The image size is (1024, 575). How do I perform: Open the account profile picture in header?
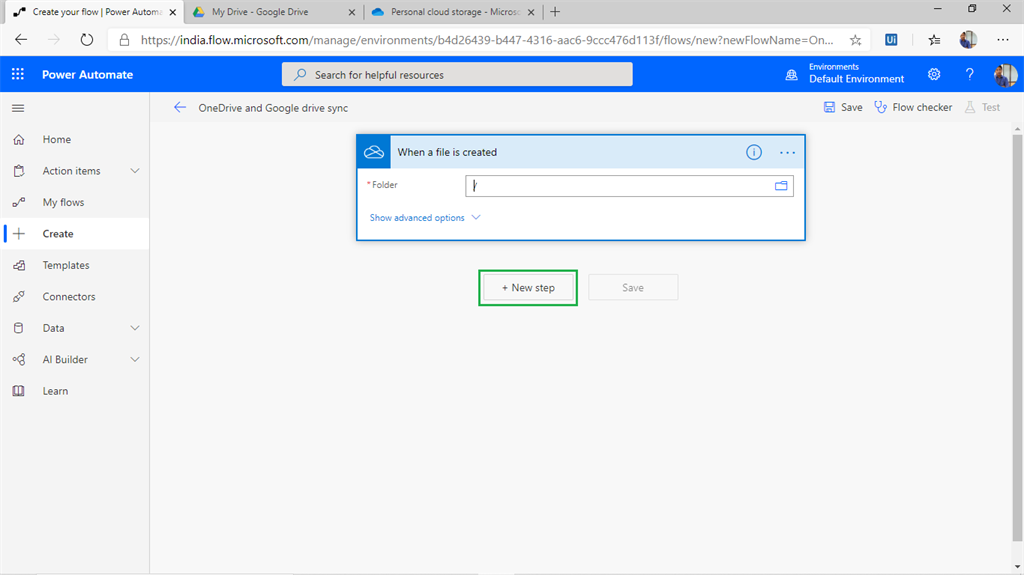[1005, 75]
